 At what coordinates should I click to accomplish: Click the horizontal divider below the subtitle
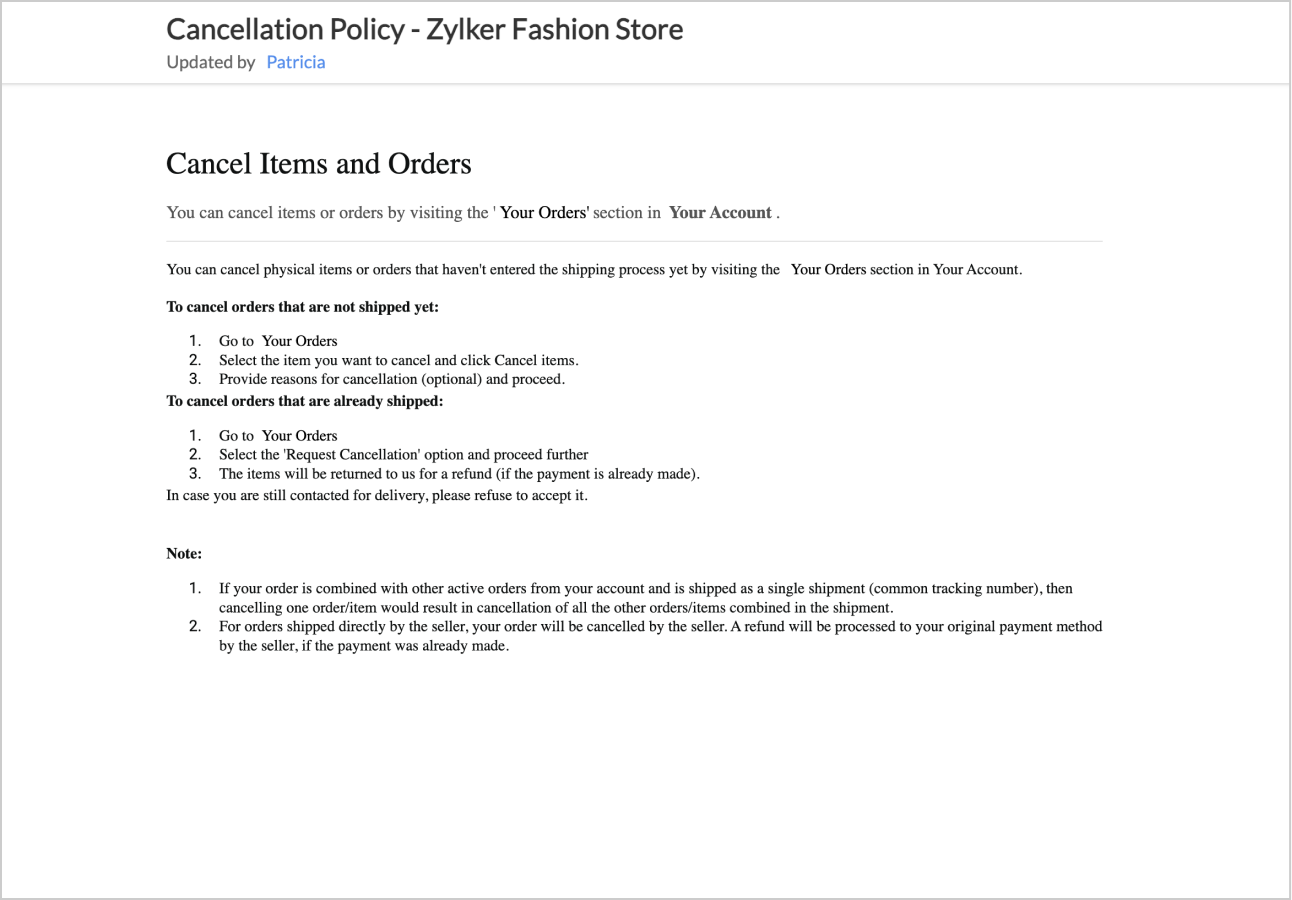tap(634, 241)
